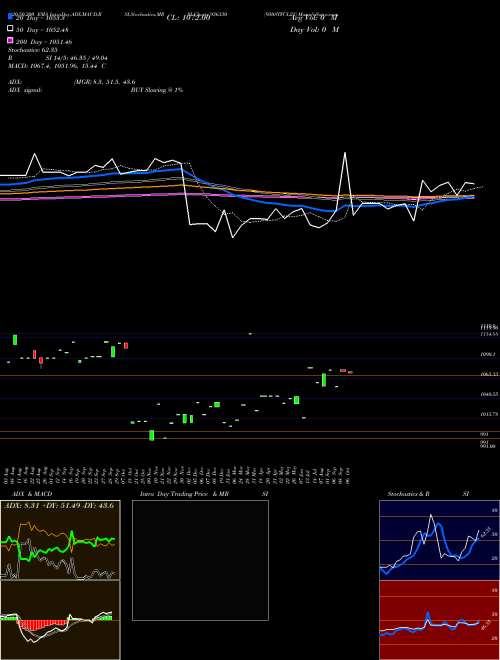Viewport: 500px width, 660px height.
Task: Click the white 50 Day legend swatch
Action: [10, 29]
